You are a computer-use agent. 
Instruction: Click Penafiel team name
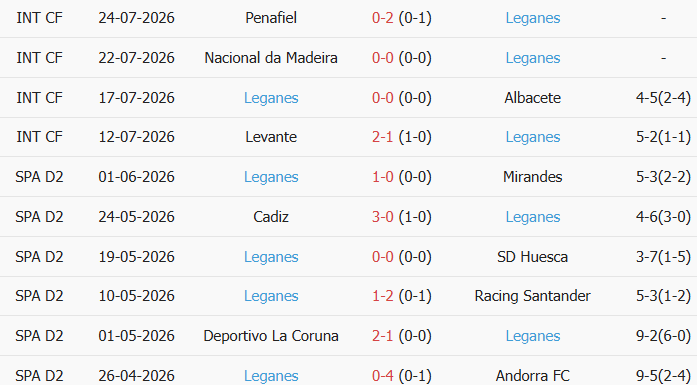pyautogui.click(x=271, y=18)
